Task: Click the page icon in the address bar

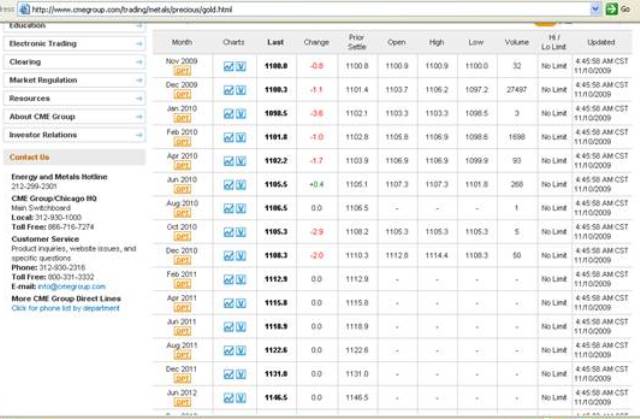Action: pos(24,9)
